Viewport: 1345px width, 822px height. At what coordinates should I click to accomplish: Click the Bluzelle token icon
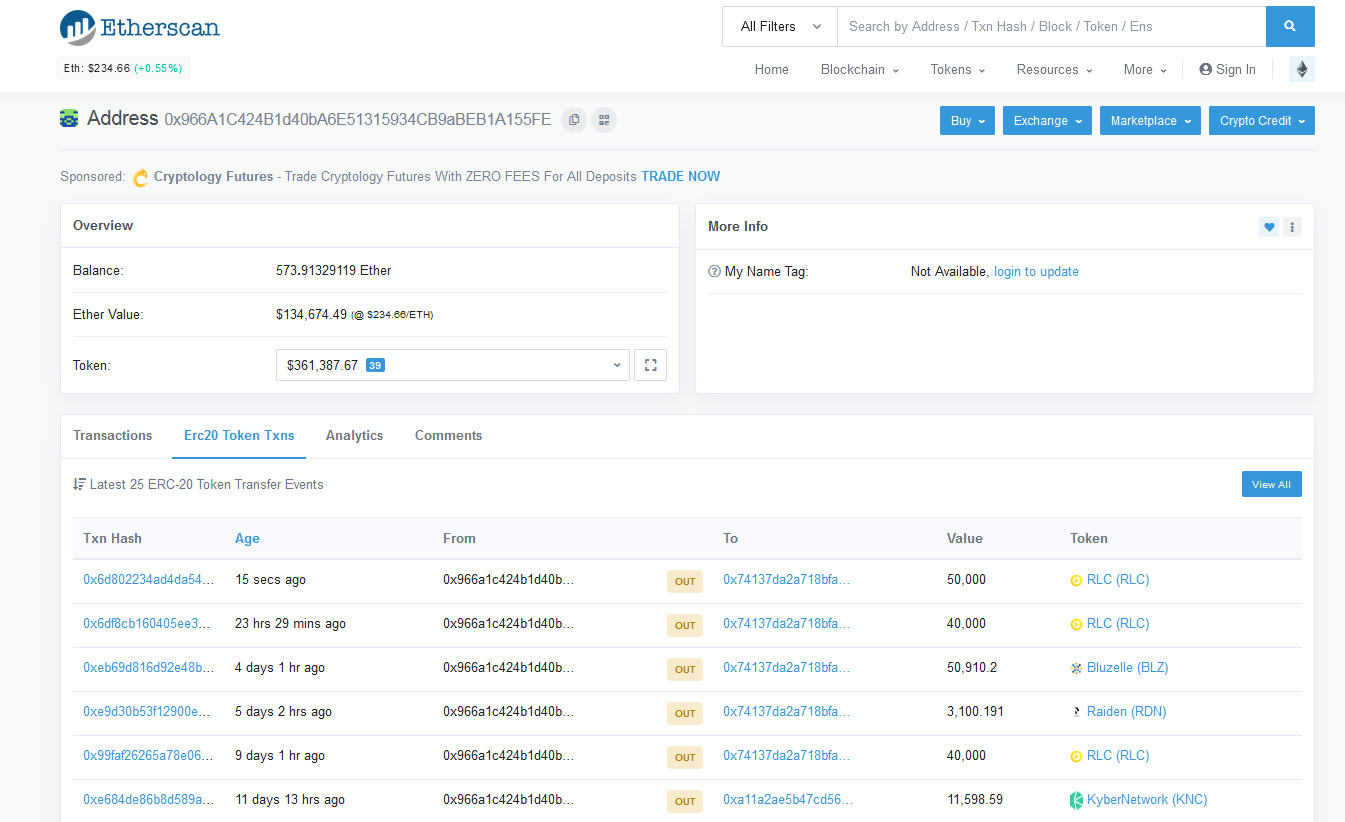(1077, 668)
